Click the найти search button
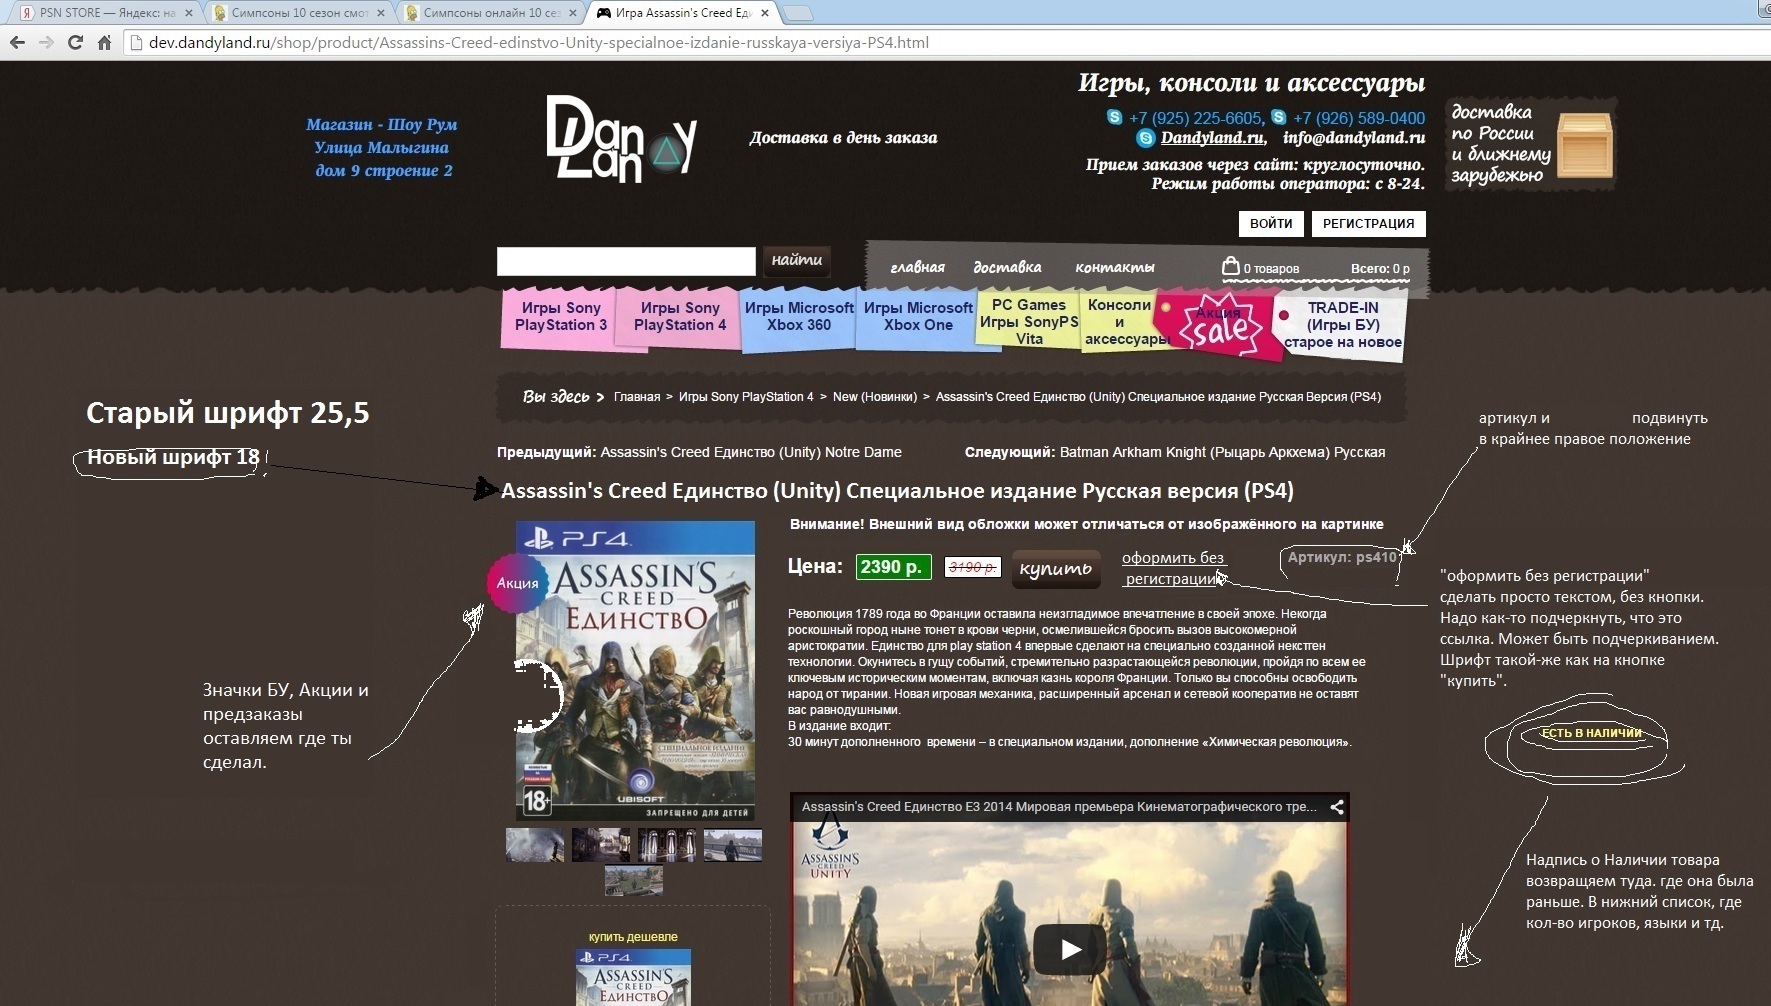This screenshot has height=1006, width=1771. coord(797,260)
